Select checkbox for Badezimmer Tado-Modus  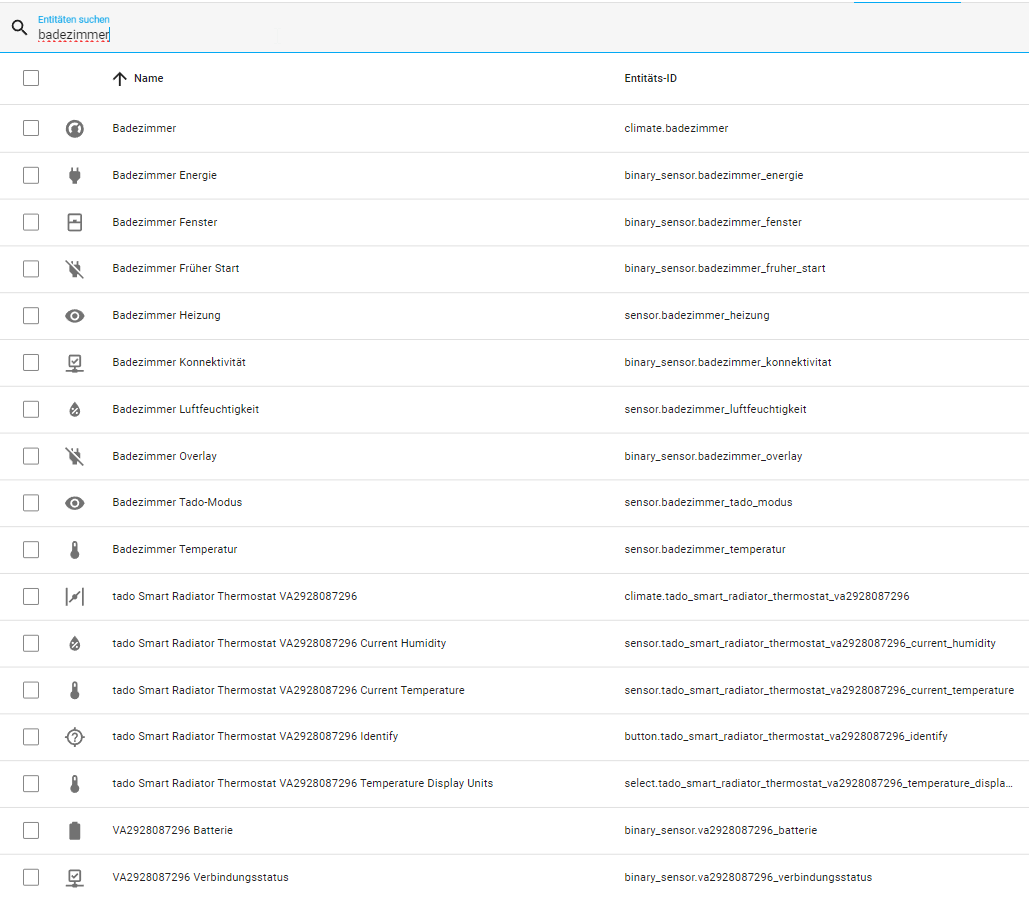(x=31, y=503)
